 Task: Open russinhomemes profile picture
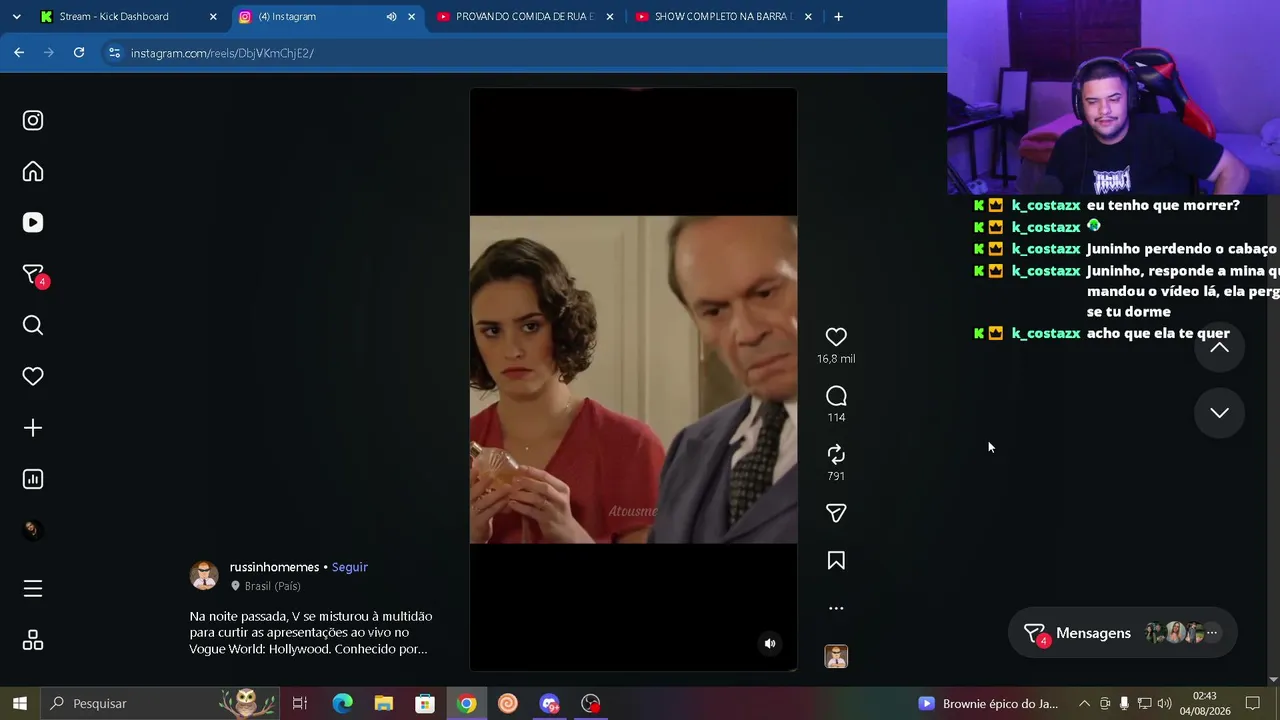204,575
